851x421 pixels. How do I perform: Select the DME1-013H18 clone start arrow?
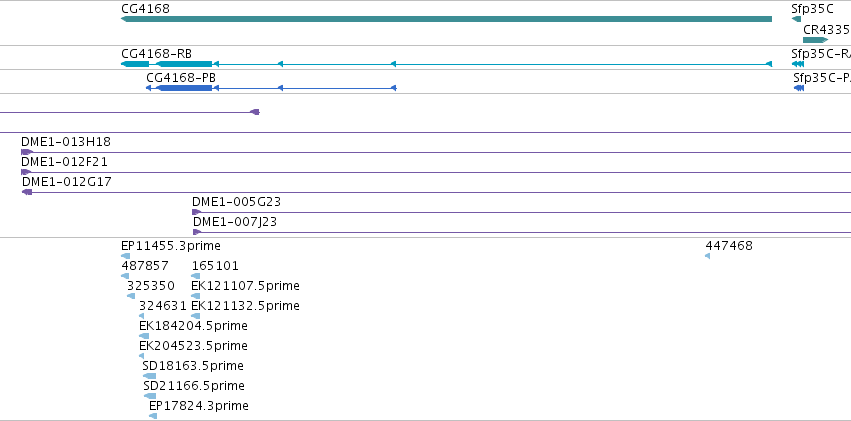(27, 152)
